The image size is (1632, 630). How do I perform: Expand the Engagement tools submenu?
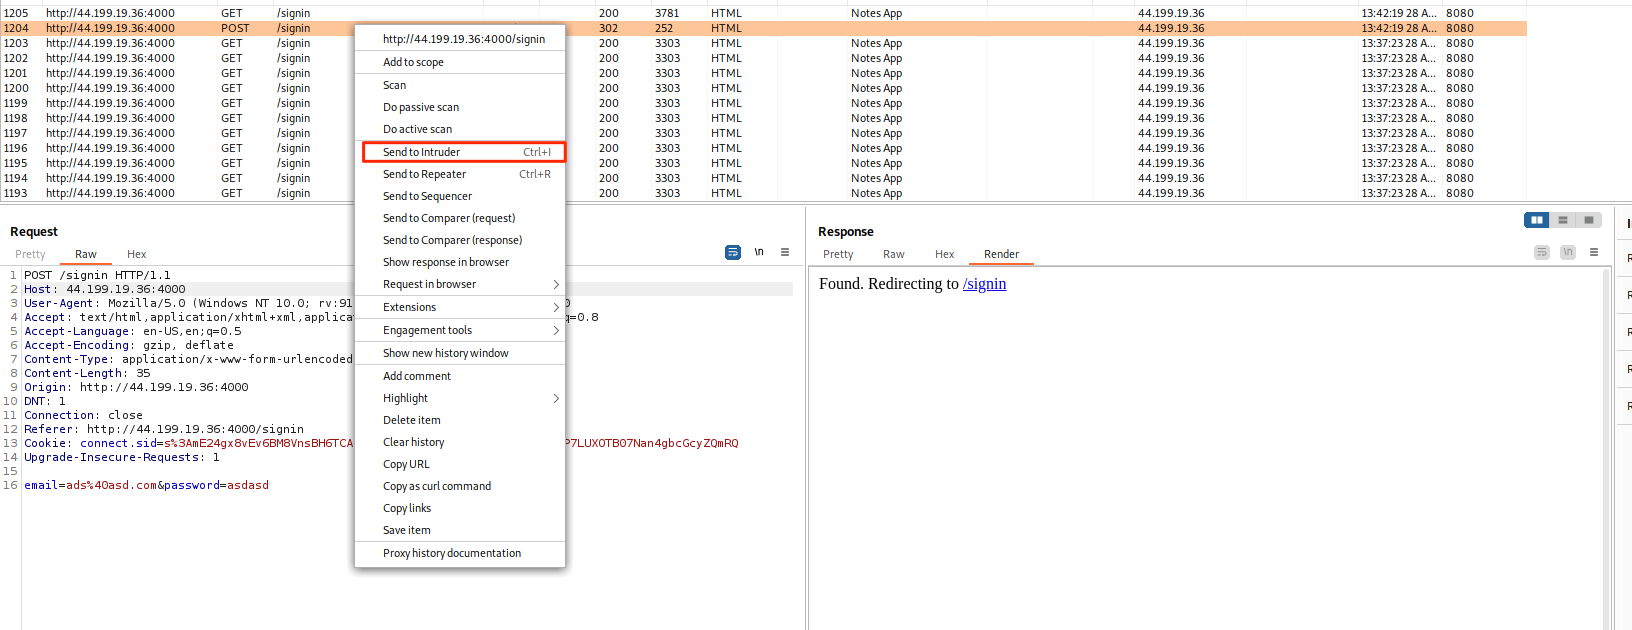coord(460,330)
